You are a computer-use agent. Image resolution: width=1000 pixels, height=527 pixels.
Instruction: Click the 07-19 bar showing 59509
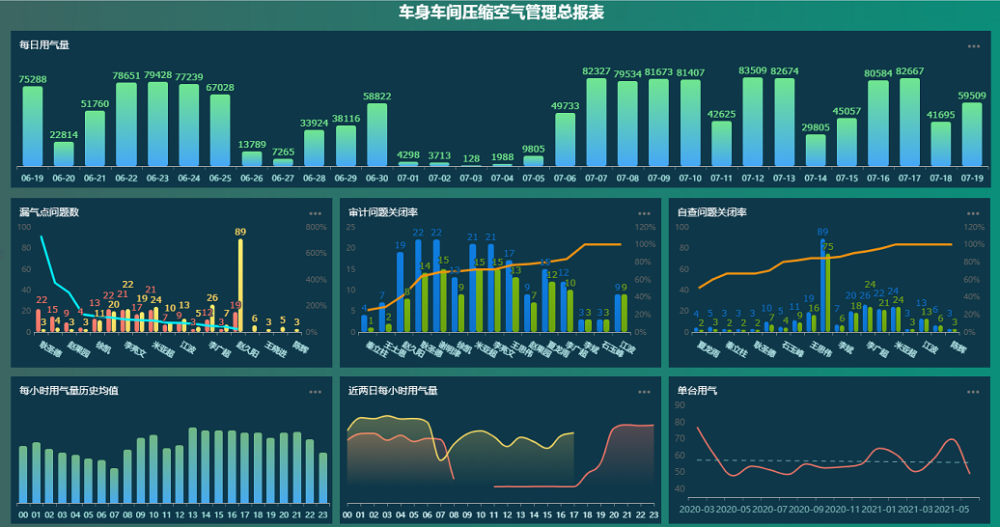[972, 135]
